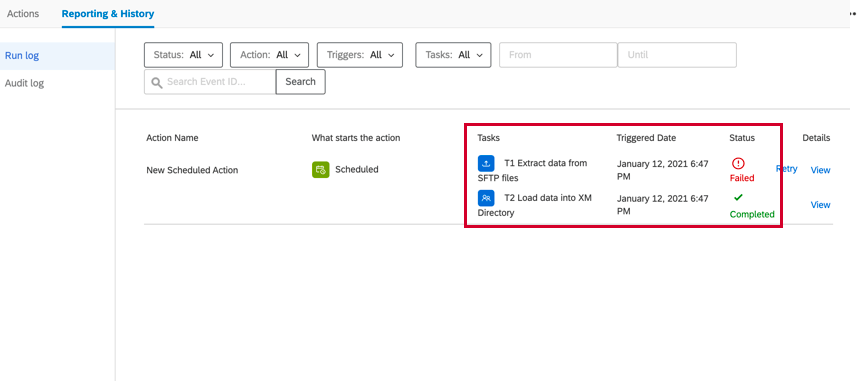Click the Triggered Date column header
The height and width of the screenshot is (381, 863).
pos(646,138)
